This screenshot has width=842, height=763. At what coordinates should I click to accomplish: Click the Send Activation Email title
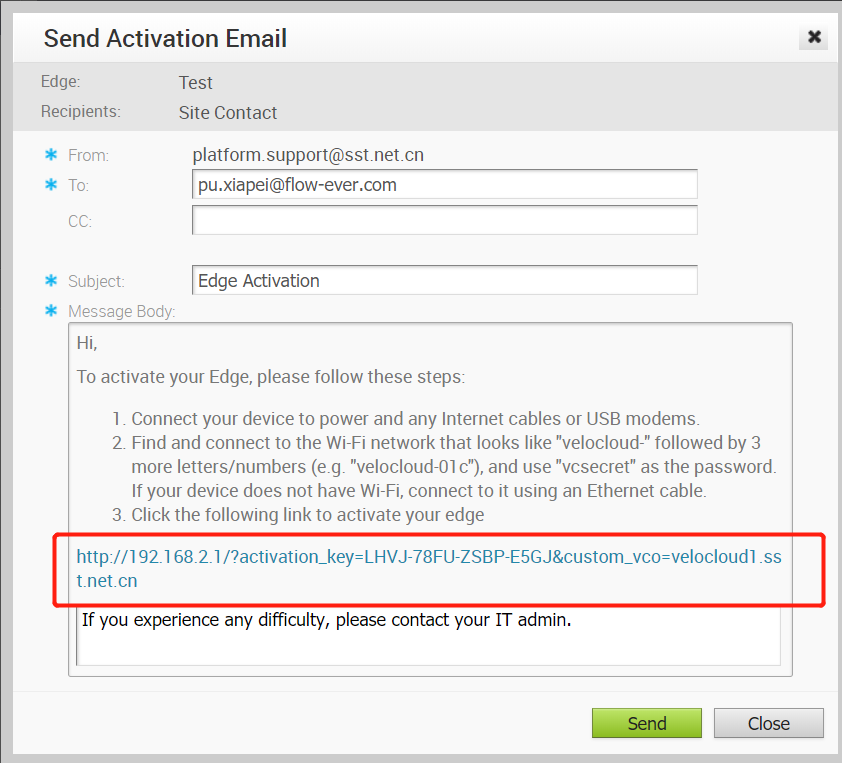(x=165, y=39)
